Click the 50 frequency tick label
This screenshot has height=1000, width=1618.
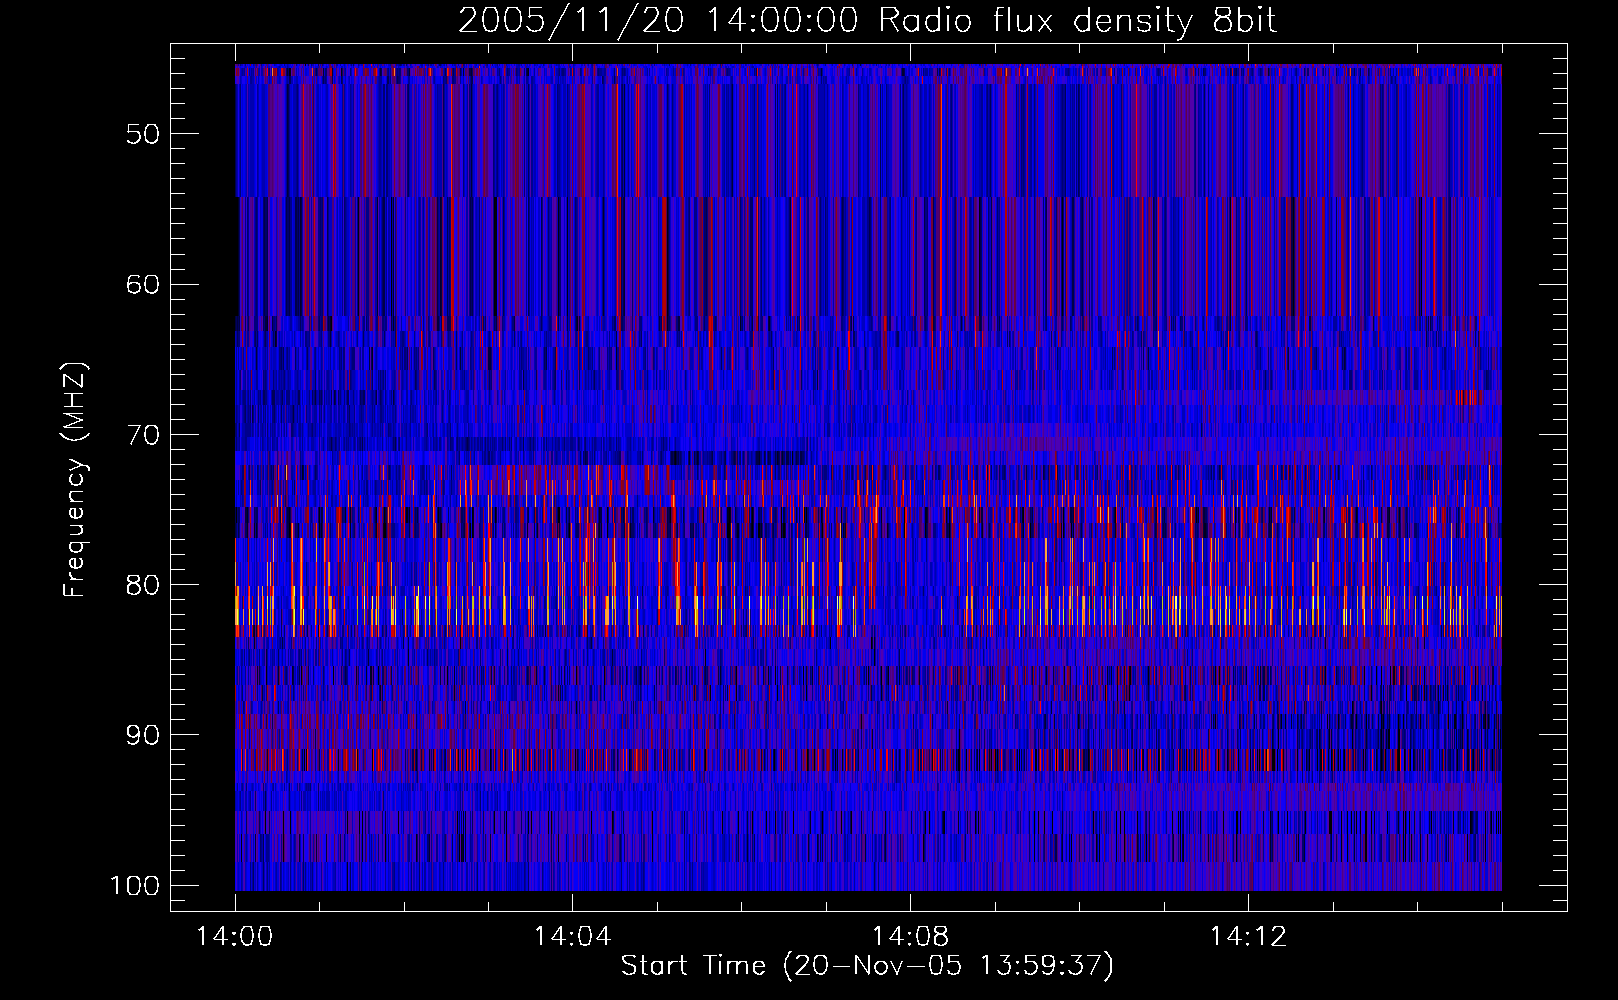pyautogui.click(x=143, y=134)
